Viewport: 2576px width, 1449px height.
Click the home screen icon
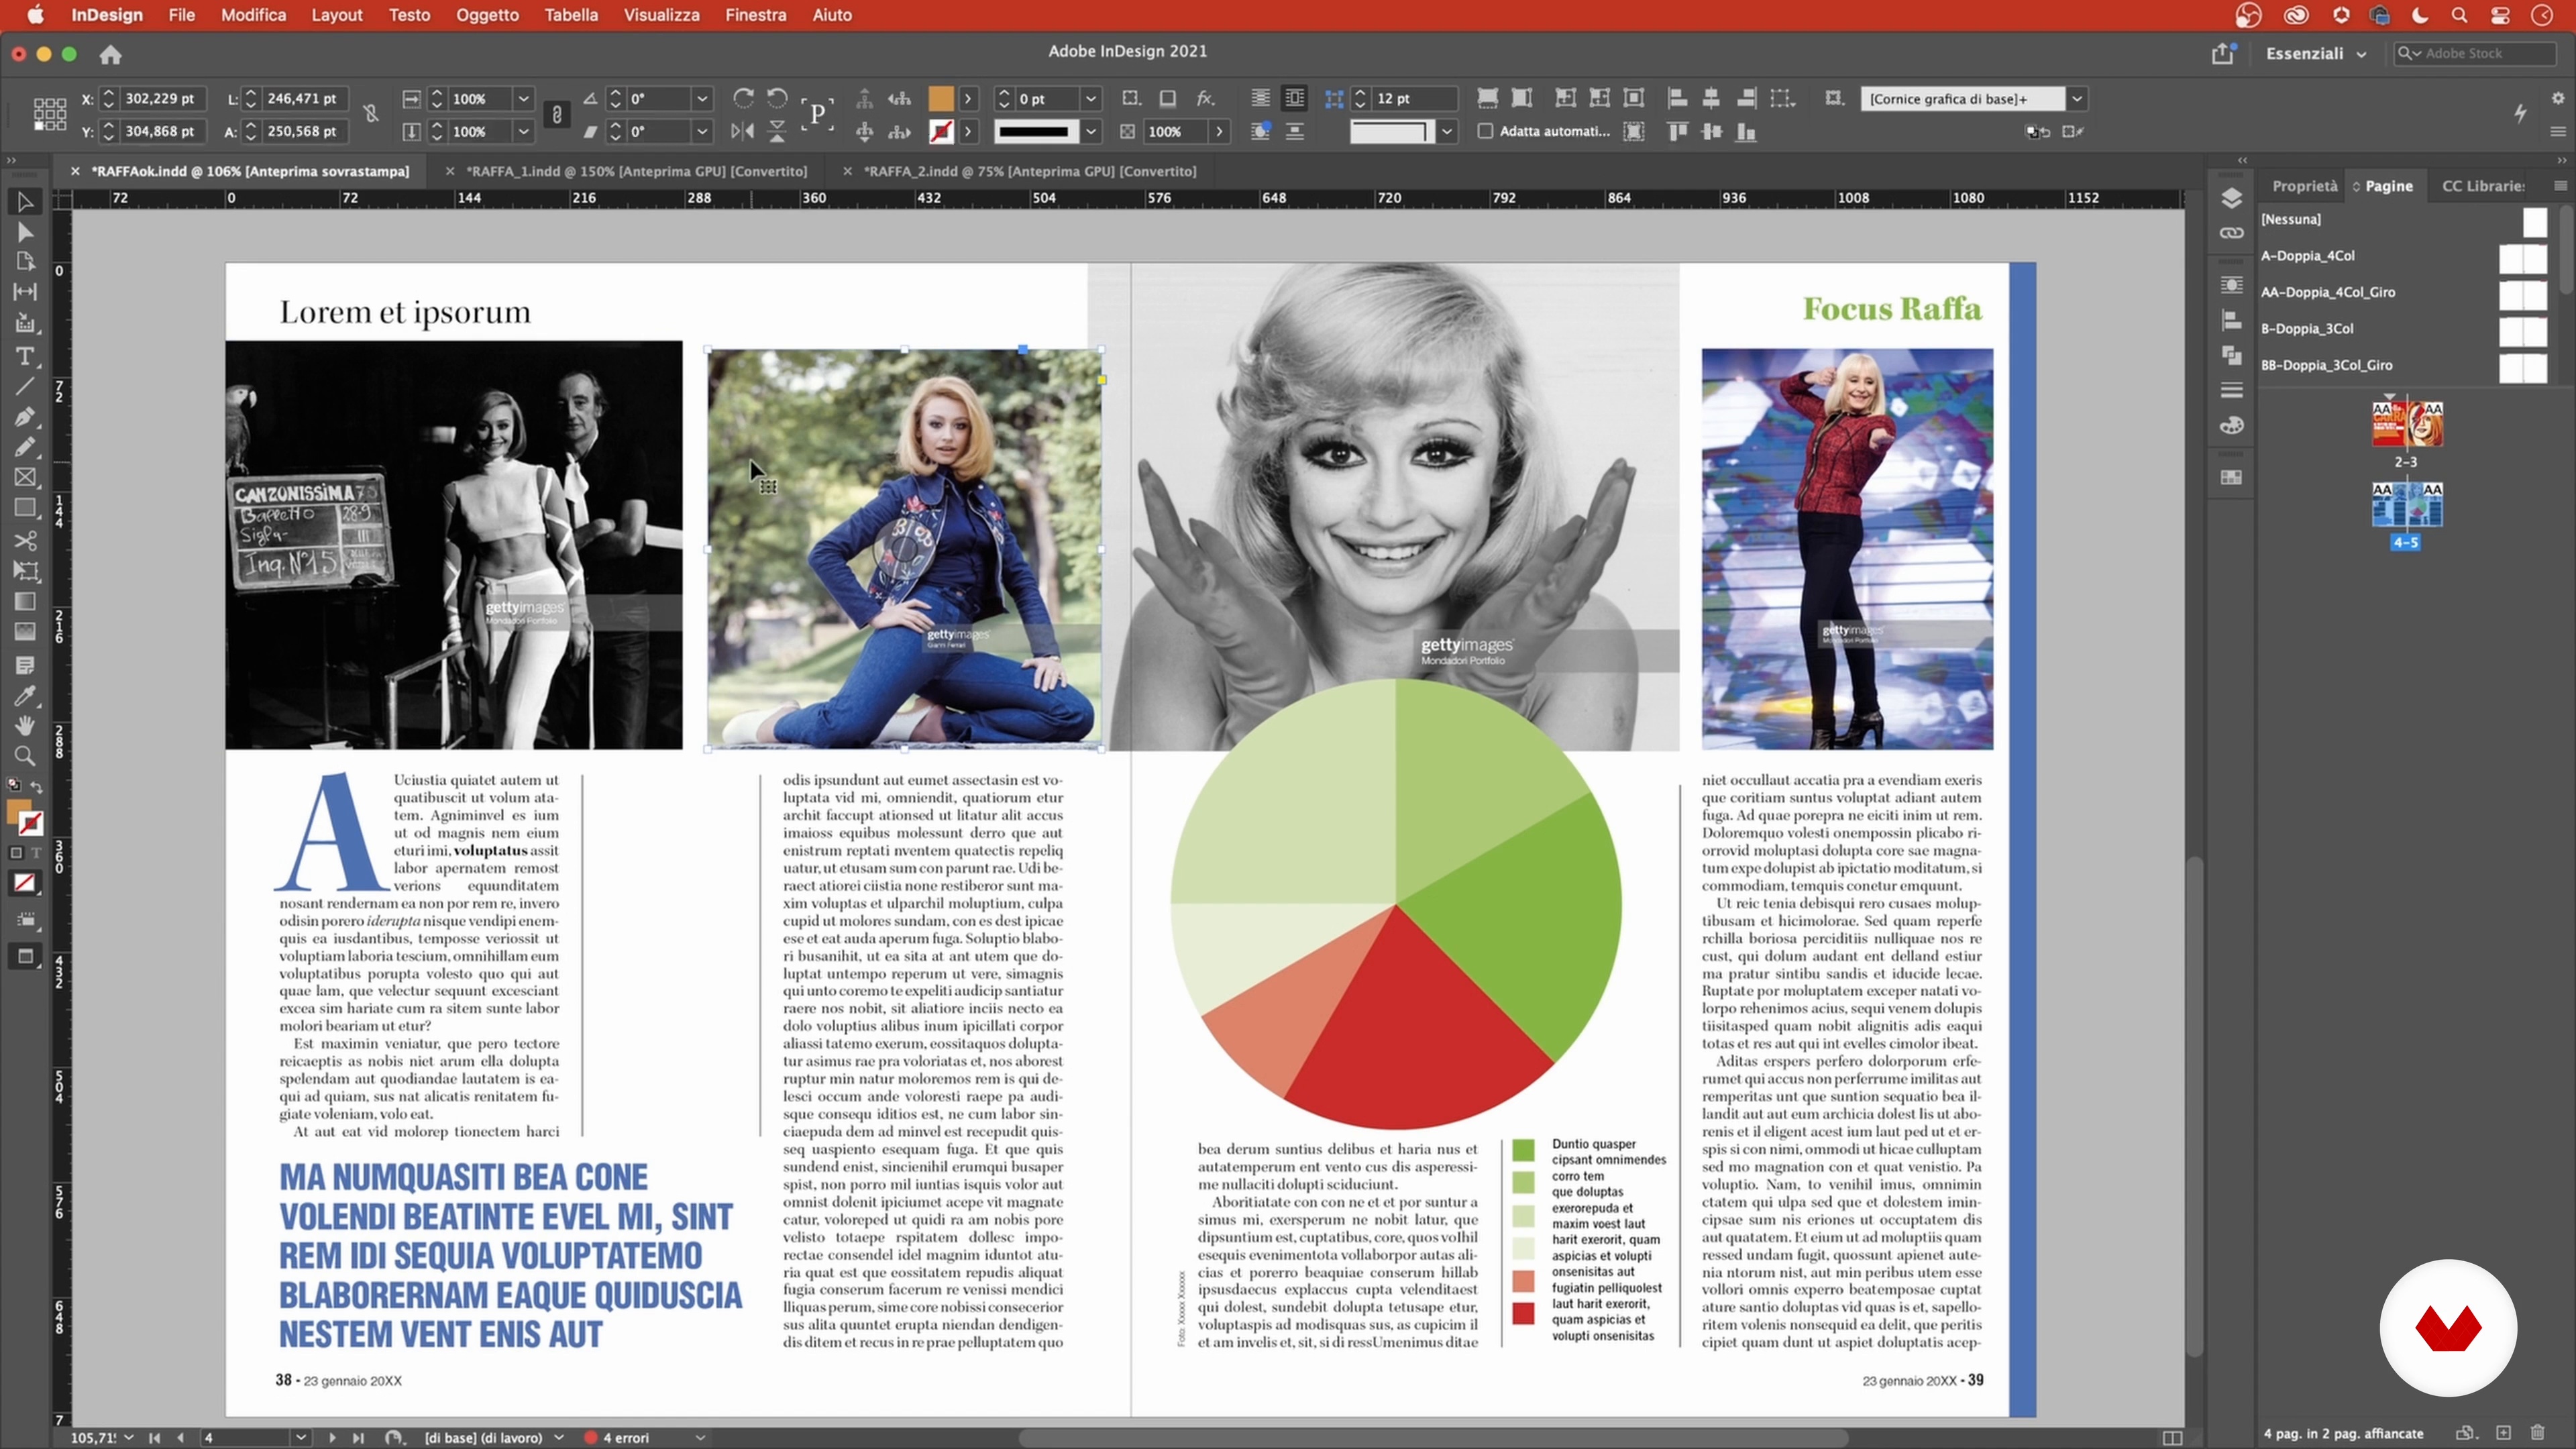111,54
